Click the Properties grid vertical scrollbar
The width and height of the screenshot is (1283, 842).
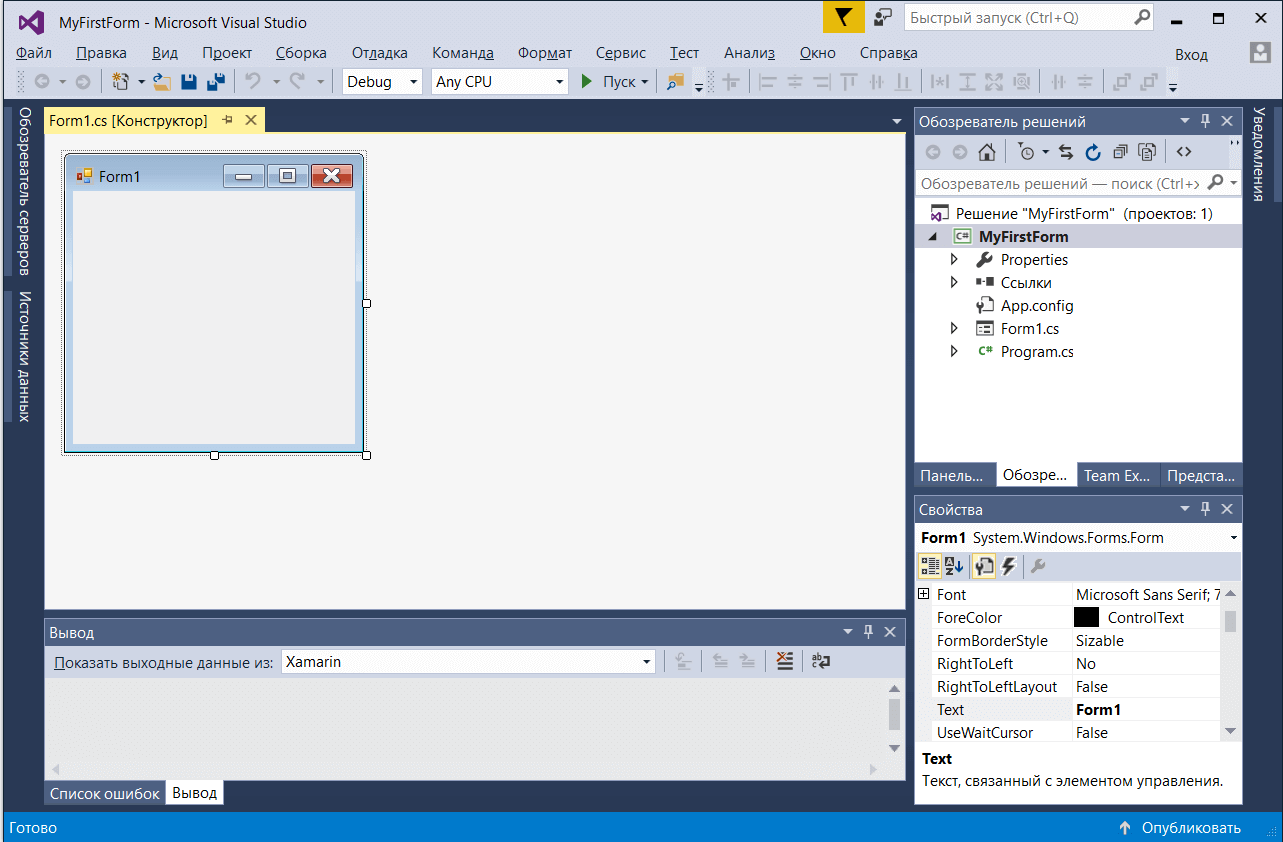pyautogui.click(x=1230, y=663)
